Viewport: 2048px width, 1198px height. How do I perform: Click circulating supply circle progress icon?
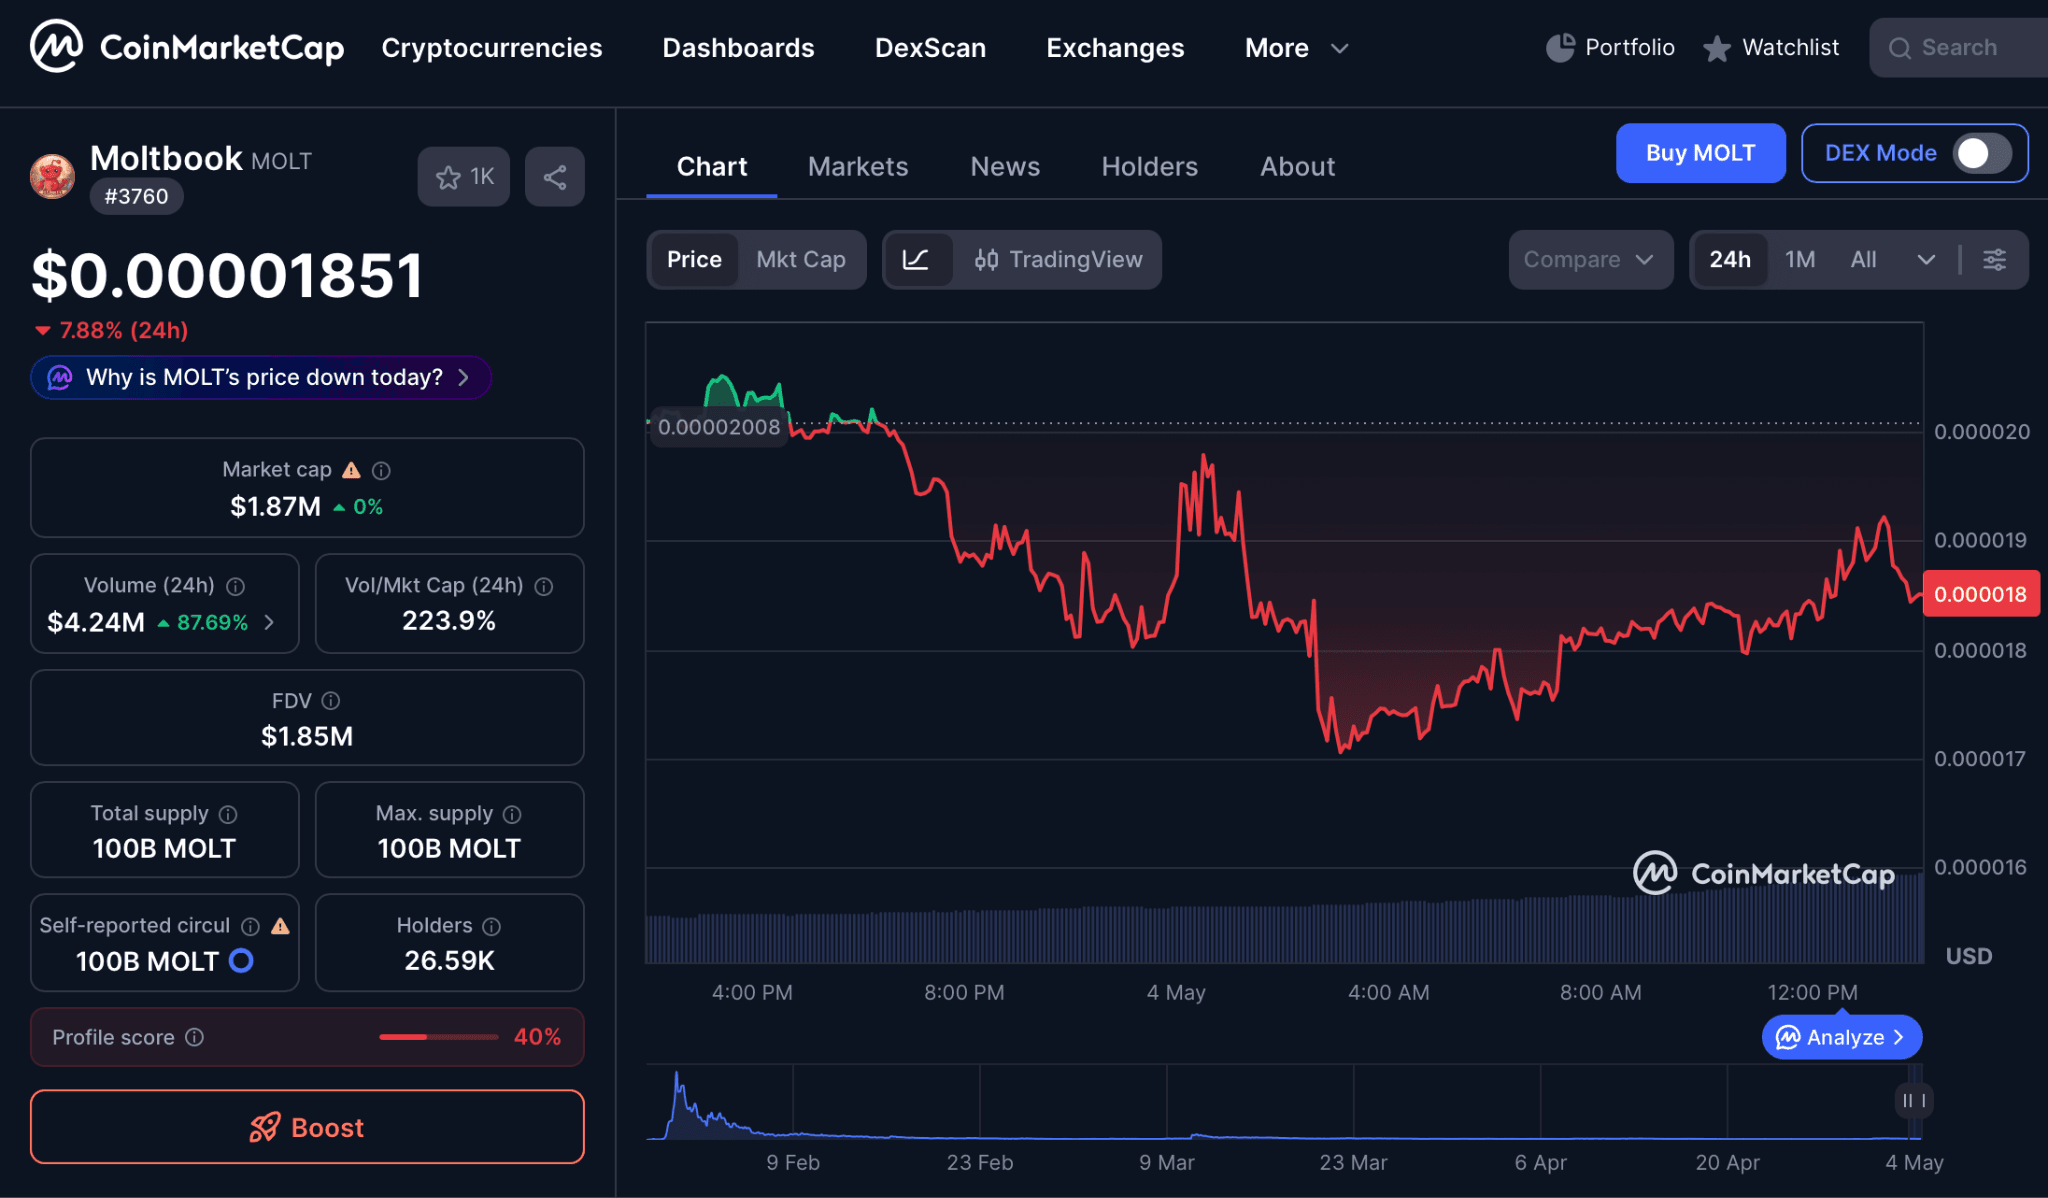coord(241,961)
